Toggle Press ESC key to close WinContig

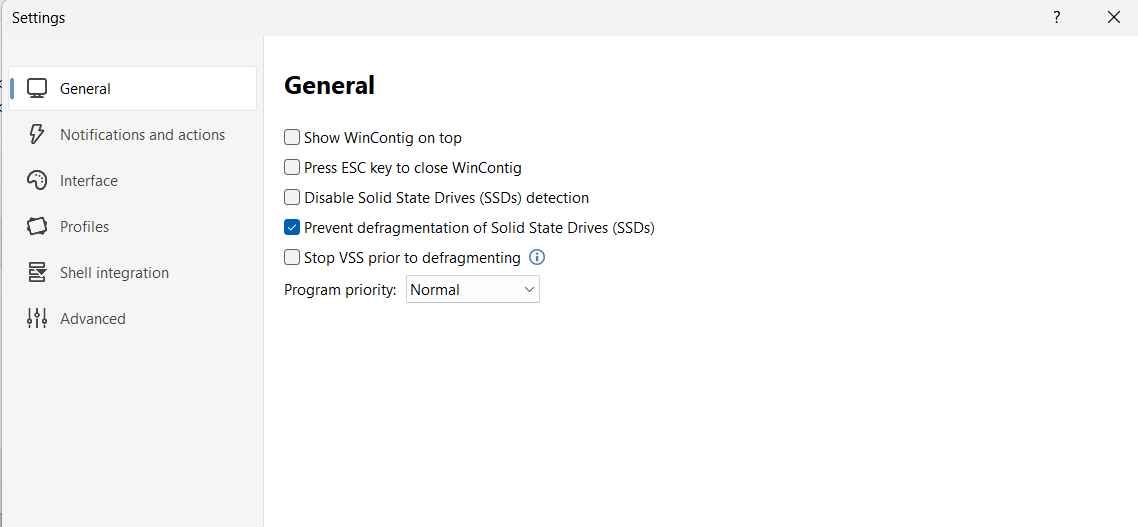pos(292,167)
